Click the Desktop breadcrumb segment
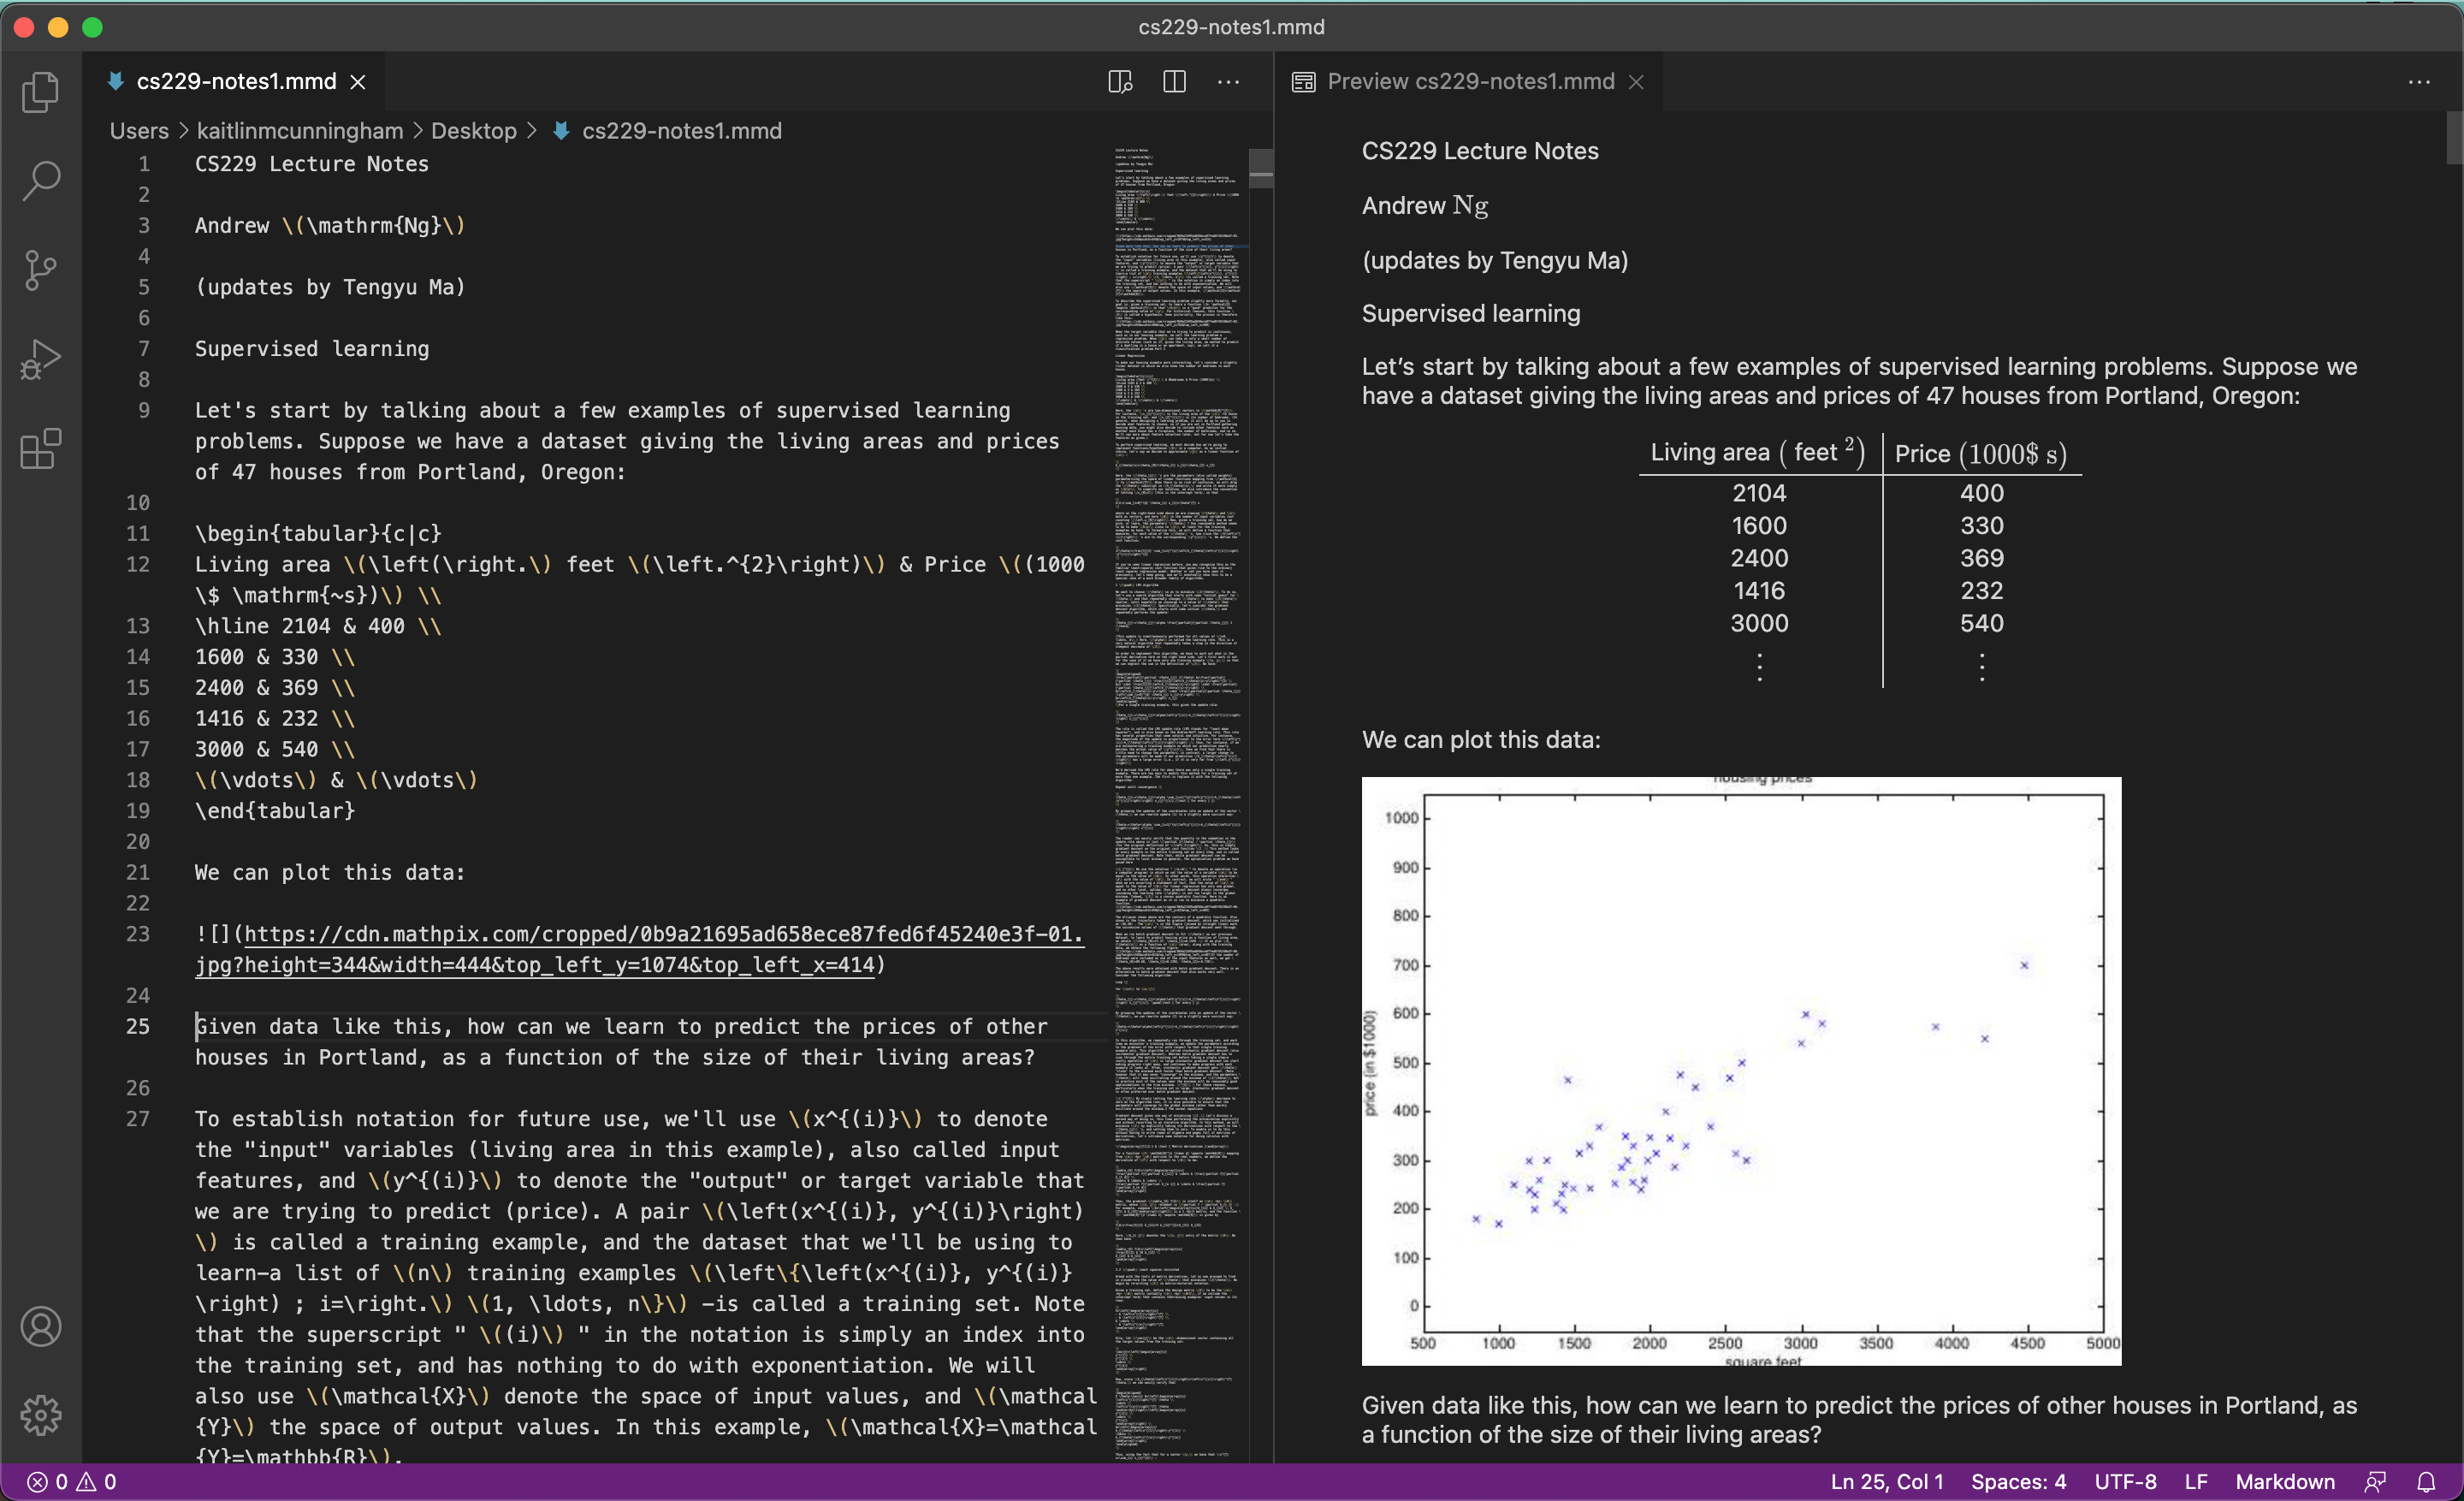The image size is (2464, 1501). [473, 131]
